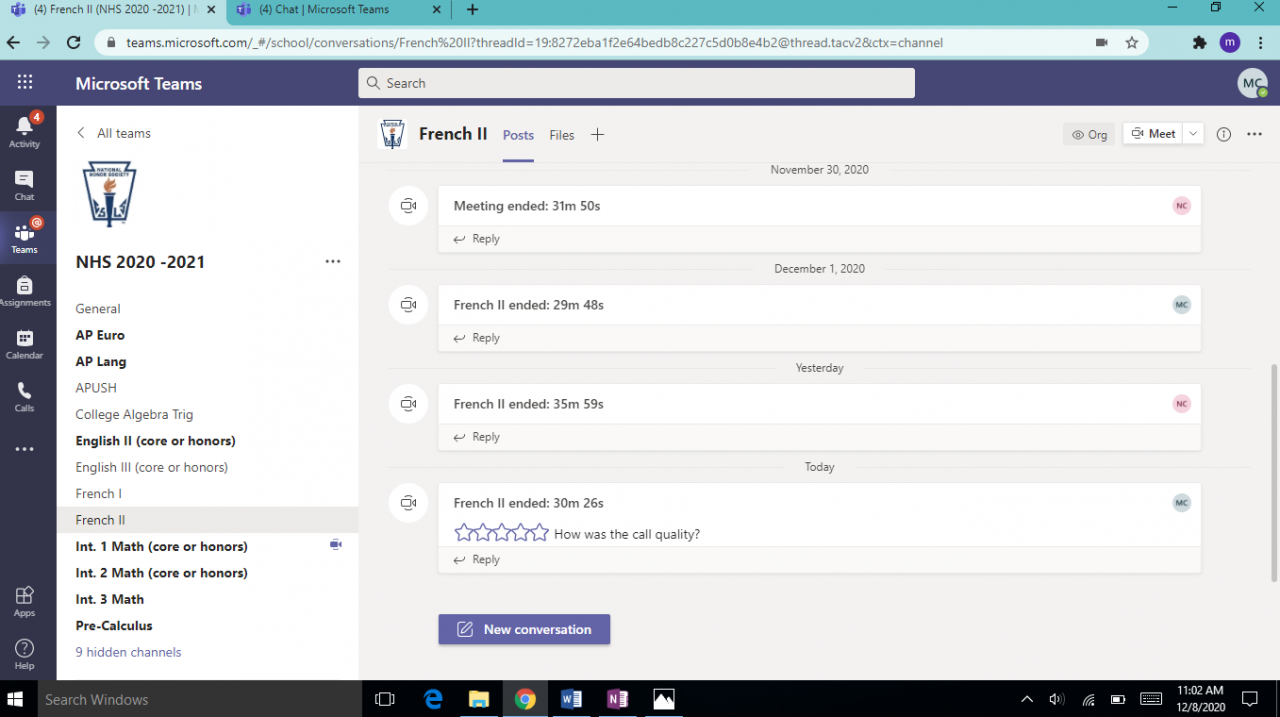
Task: Bookmark this page with the star icon
Action: pyautogui.click(x=1132, y=43)
